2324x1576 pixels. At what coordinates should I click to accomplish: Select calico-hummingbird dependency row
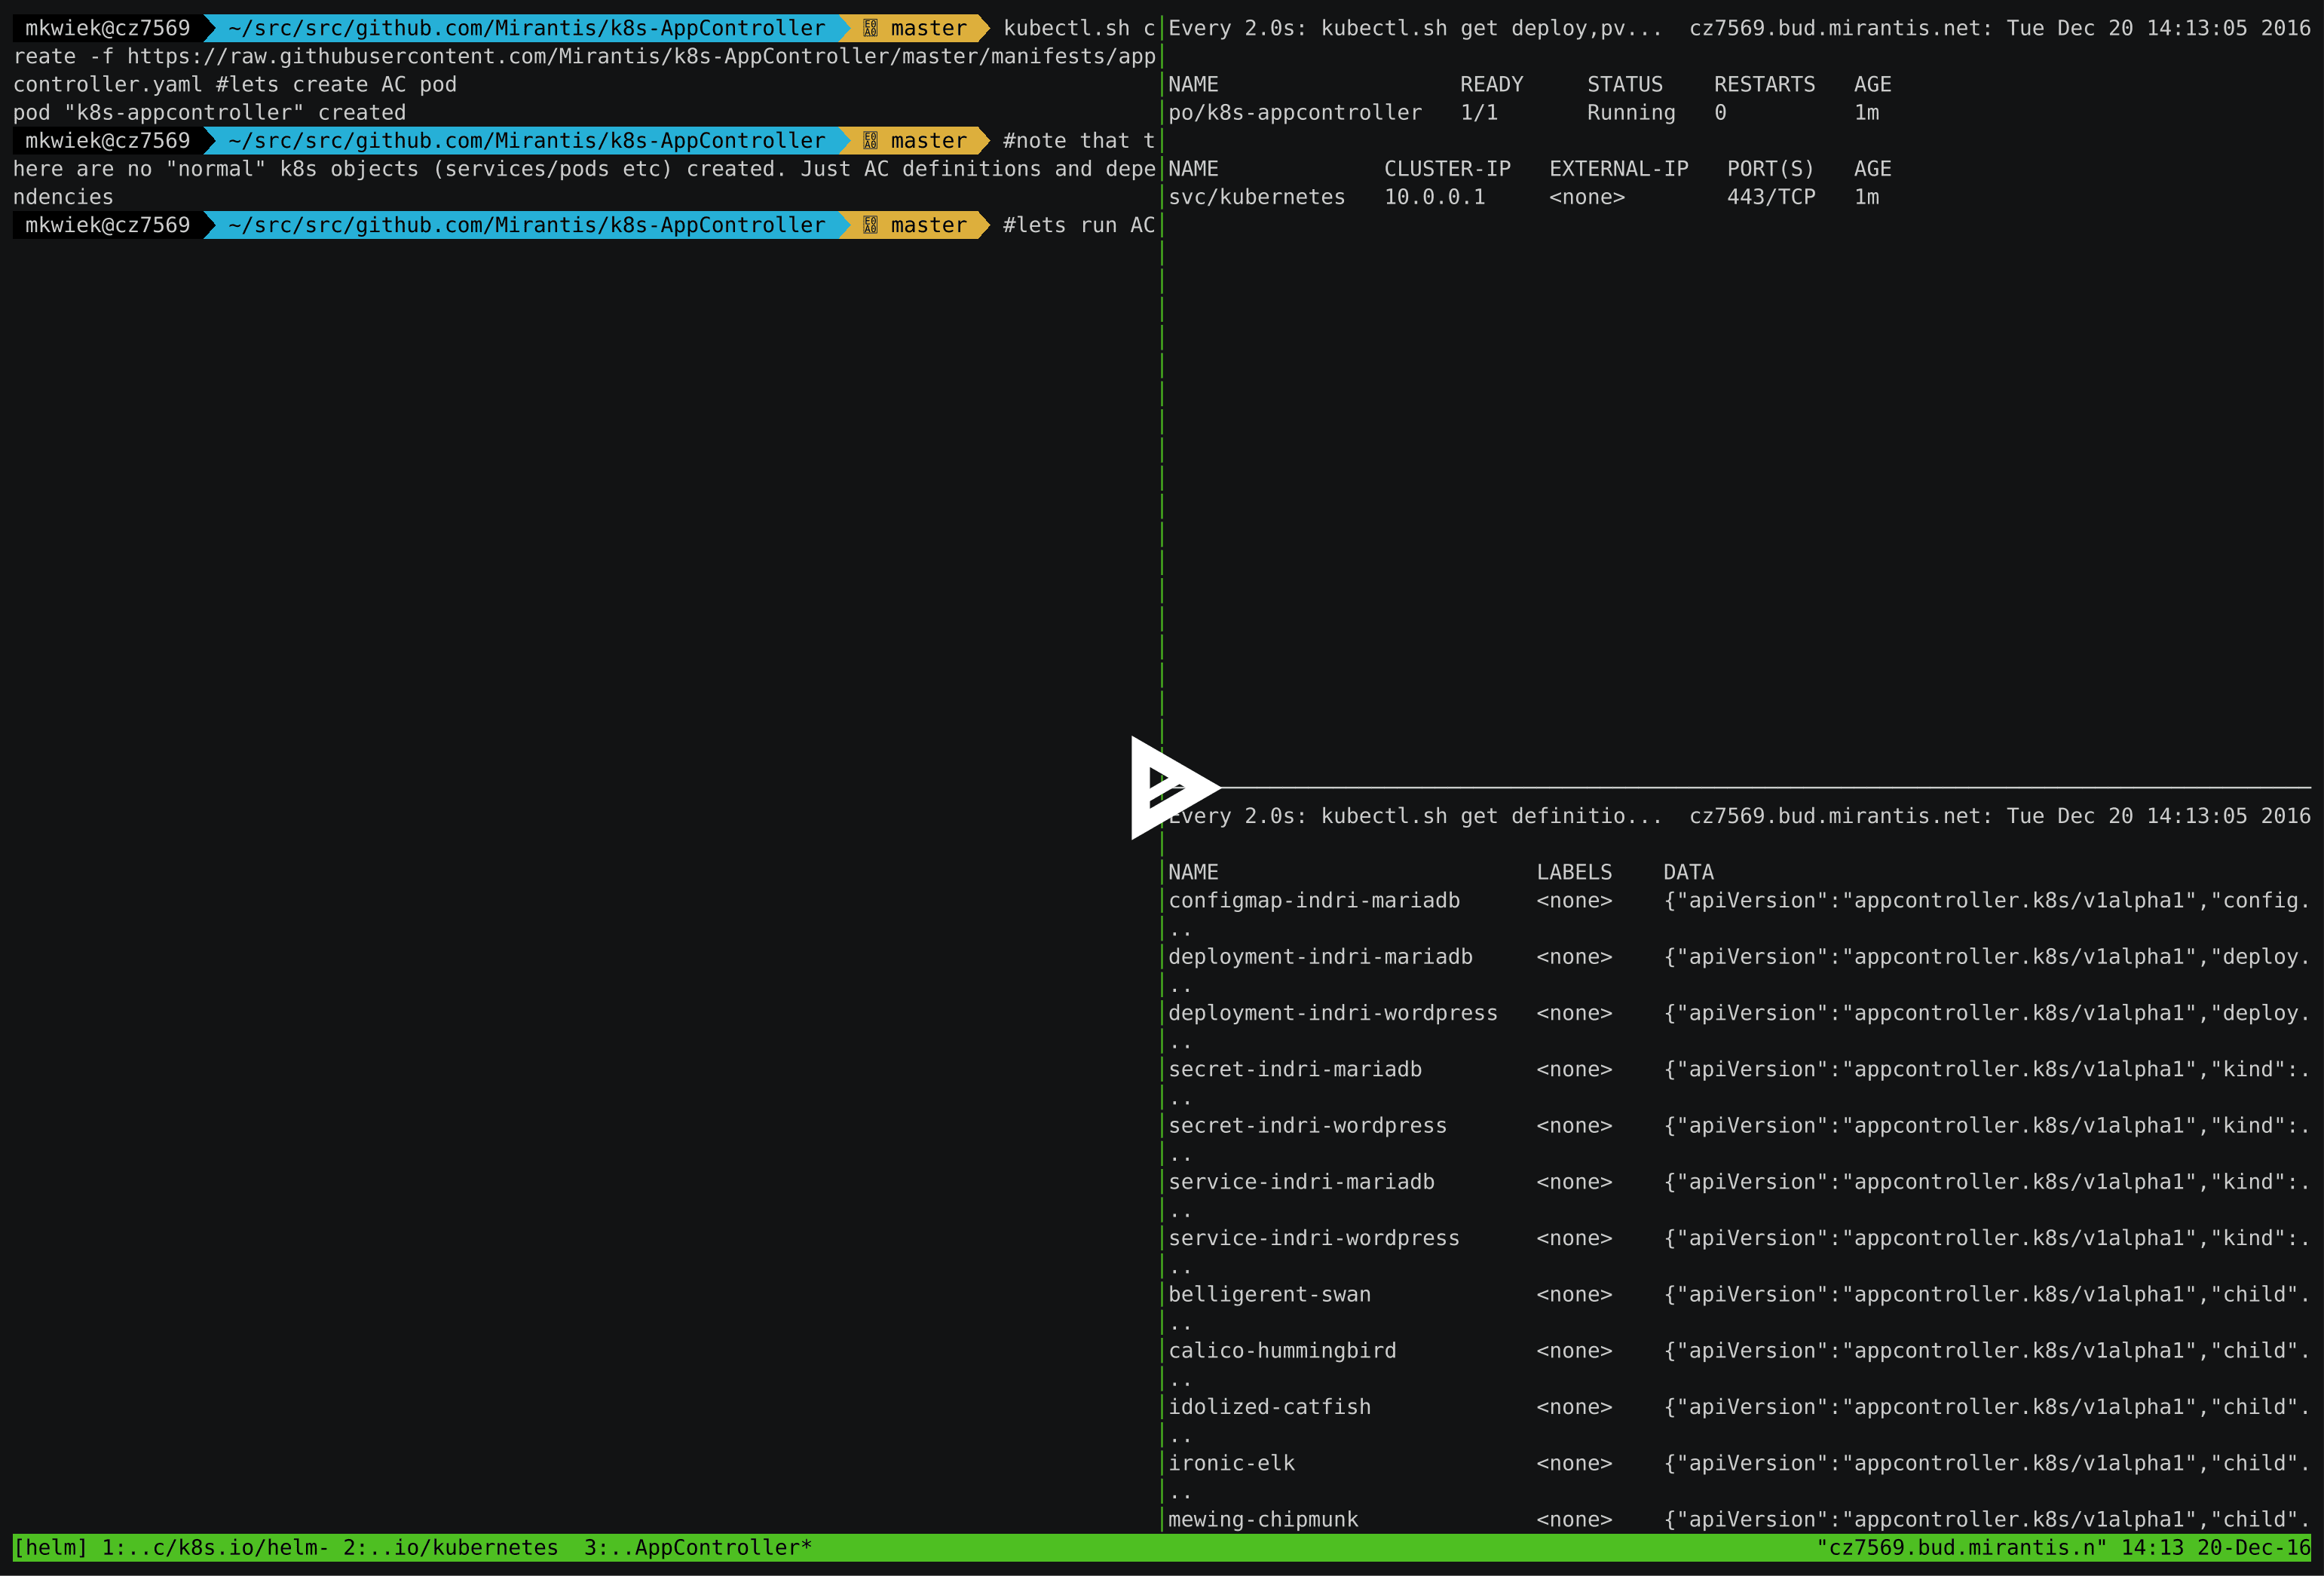click(x=1282, y=1350)
